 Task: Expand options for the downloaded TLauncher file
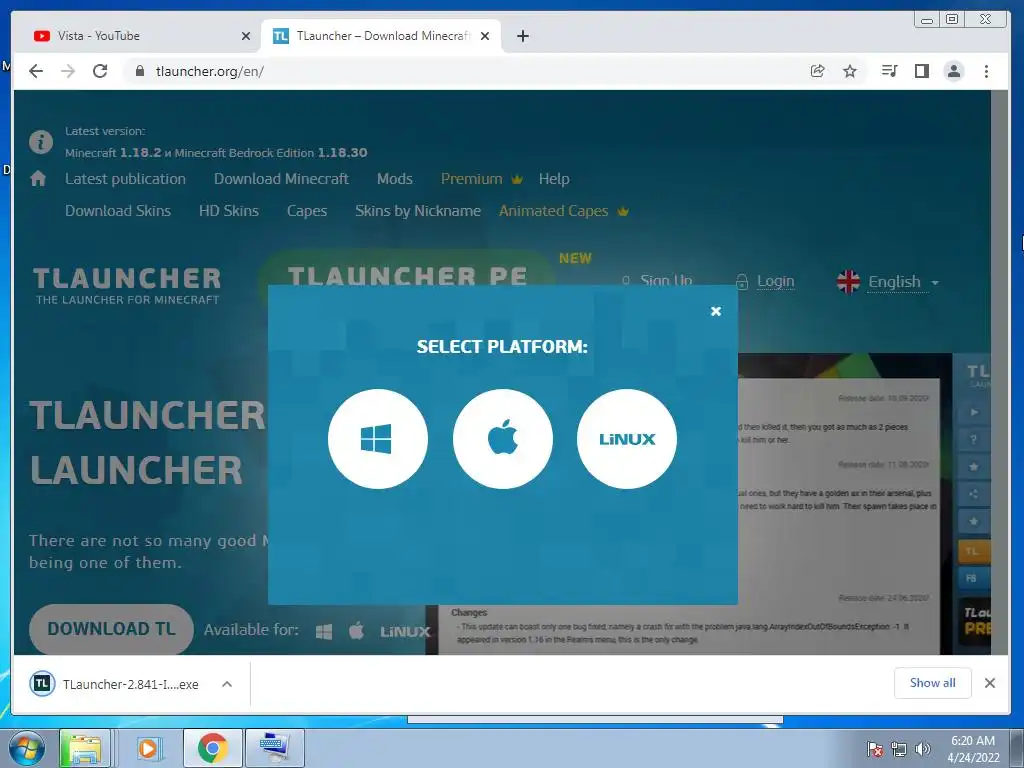227,684
